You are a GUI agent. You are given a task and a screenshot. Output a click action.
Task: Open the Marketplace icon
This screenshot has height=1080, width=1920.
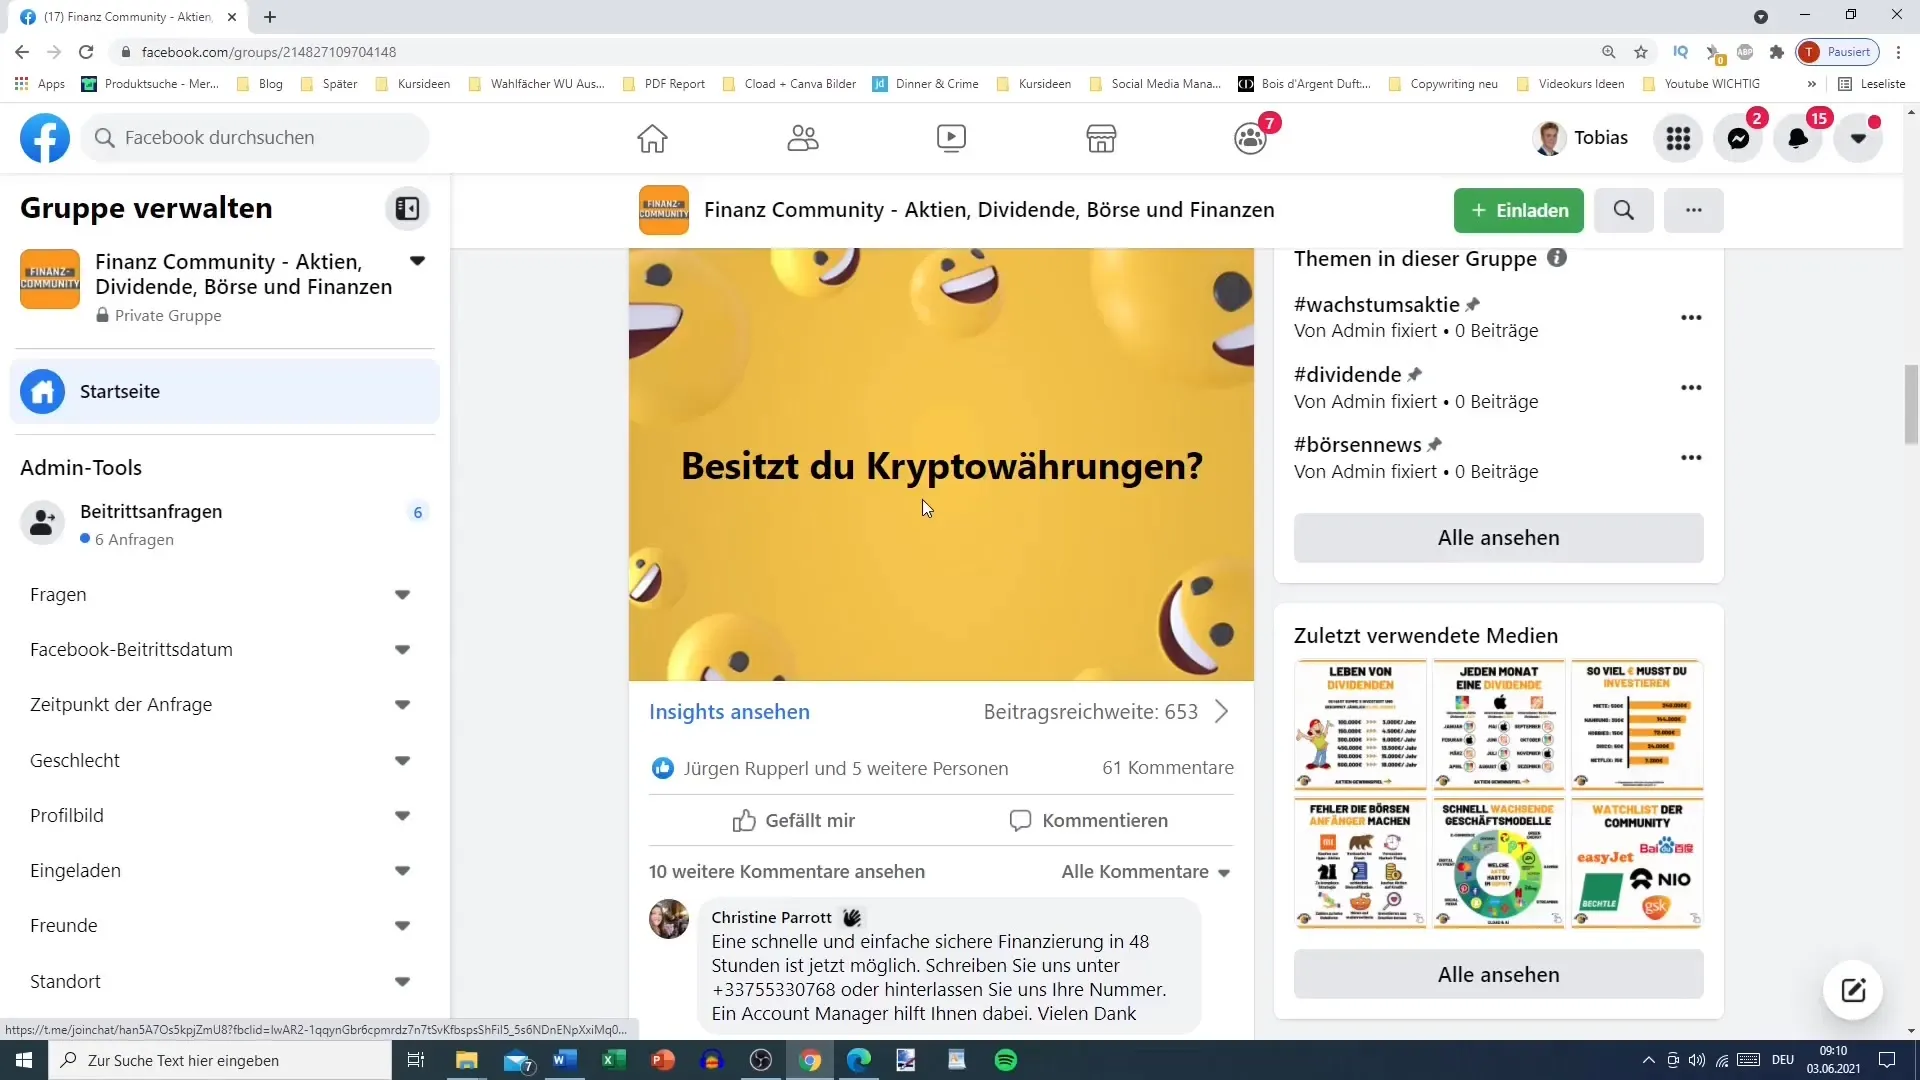coord(1101,138)
